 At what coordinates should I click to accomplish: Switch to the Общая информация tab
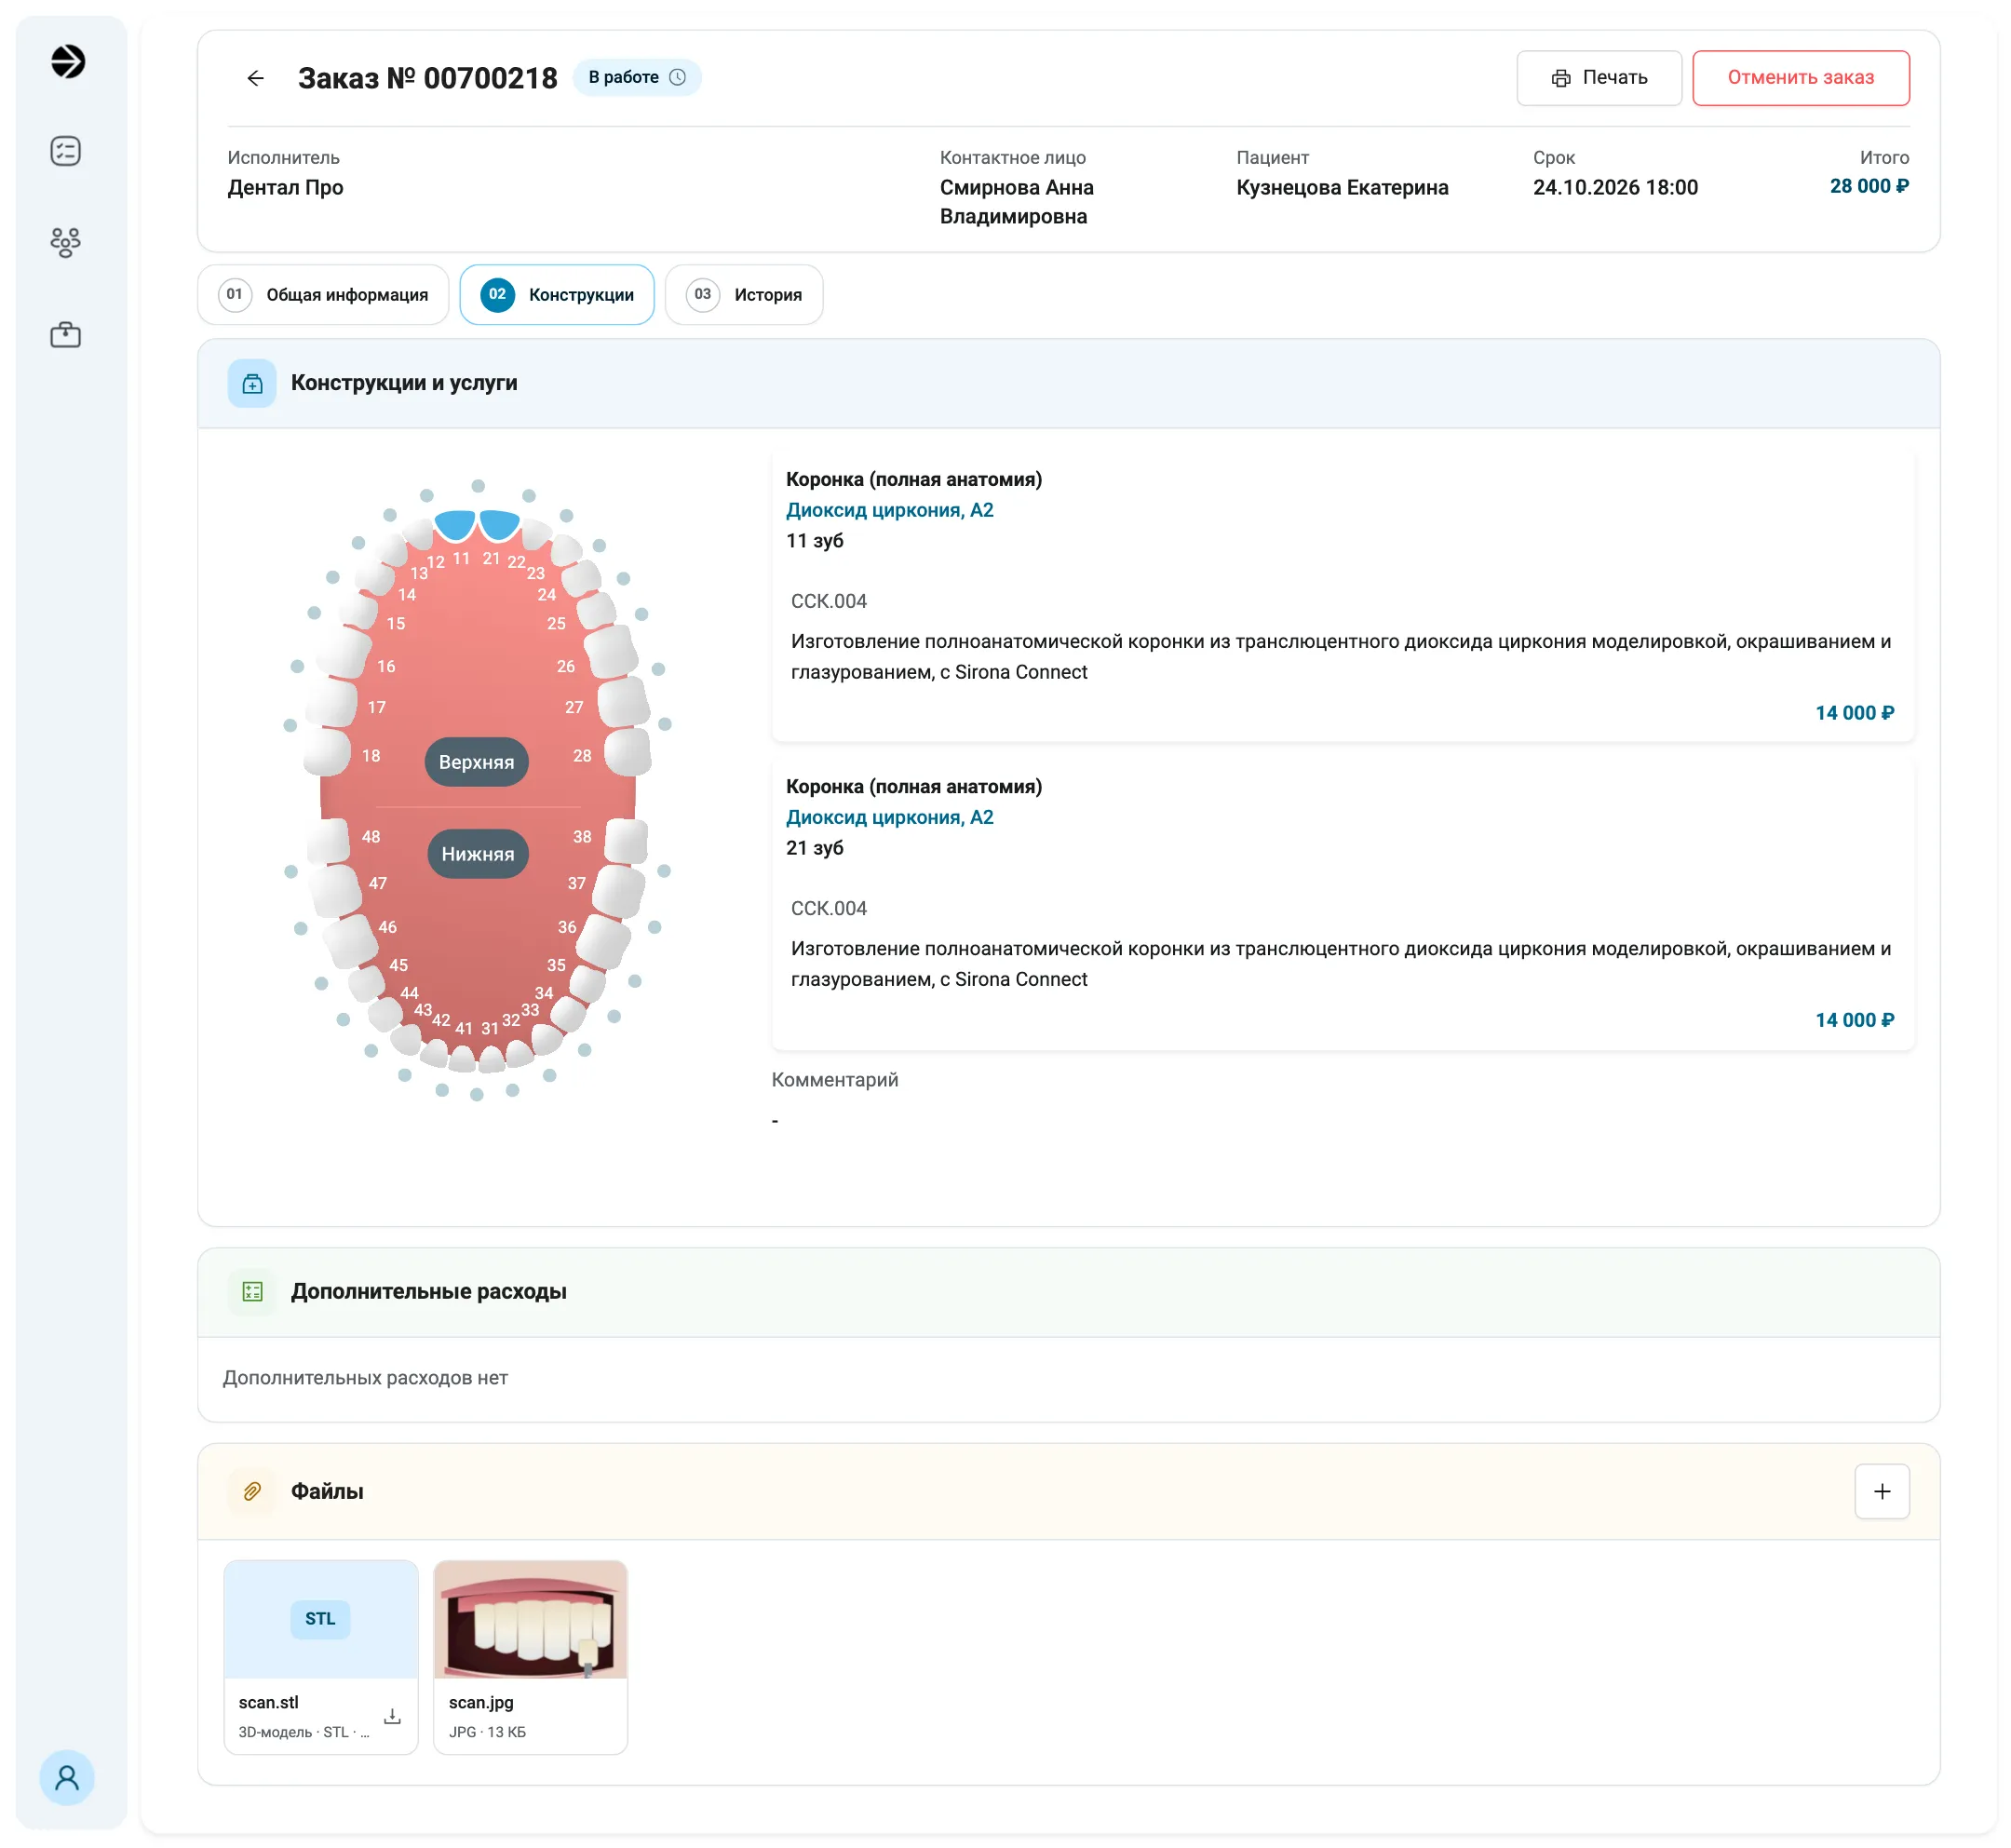click(x=323, y=294)
